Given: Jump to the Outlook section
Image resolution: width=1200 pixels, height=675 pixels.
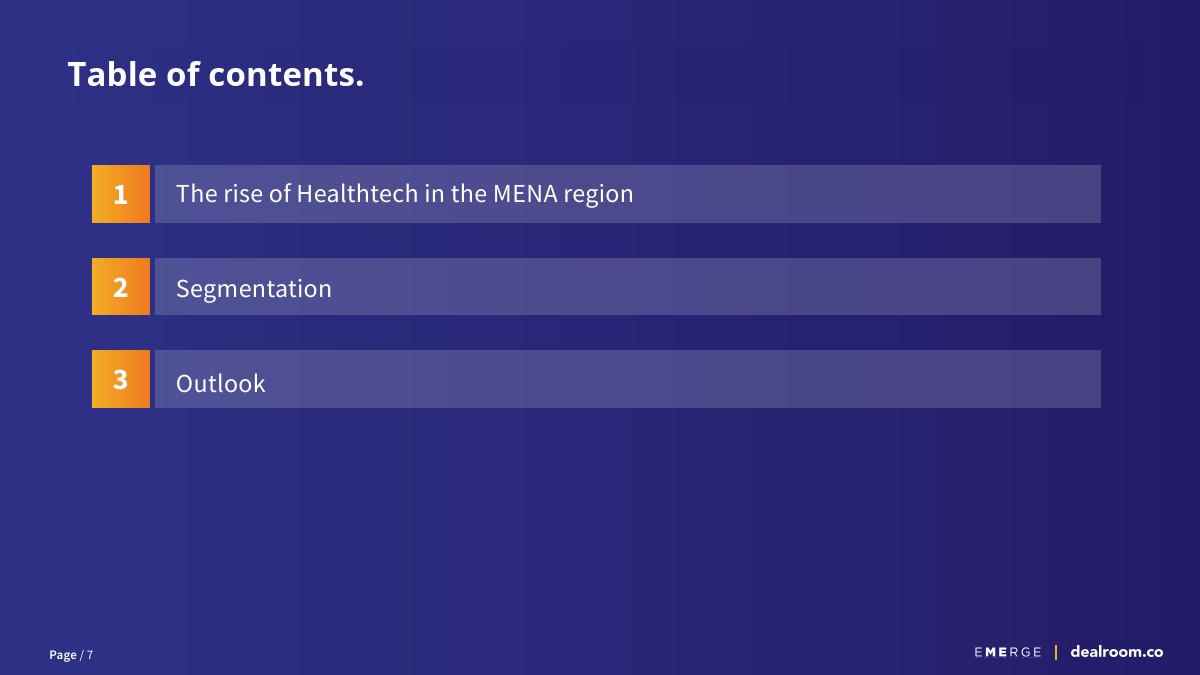Looking at the screenshot, I should click(x=220, y=383).
